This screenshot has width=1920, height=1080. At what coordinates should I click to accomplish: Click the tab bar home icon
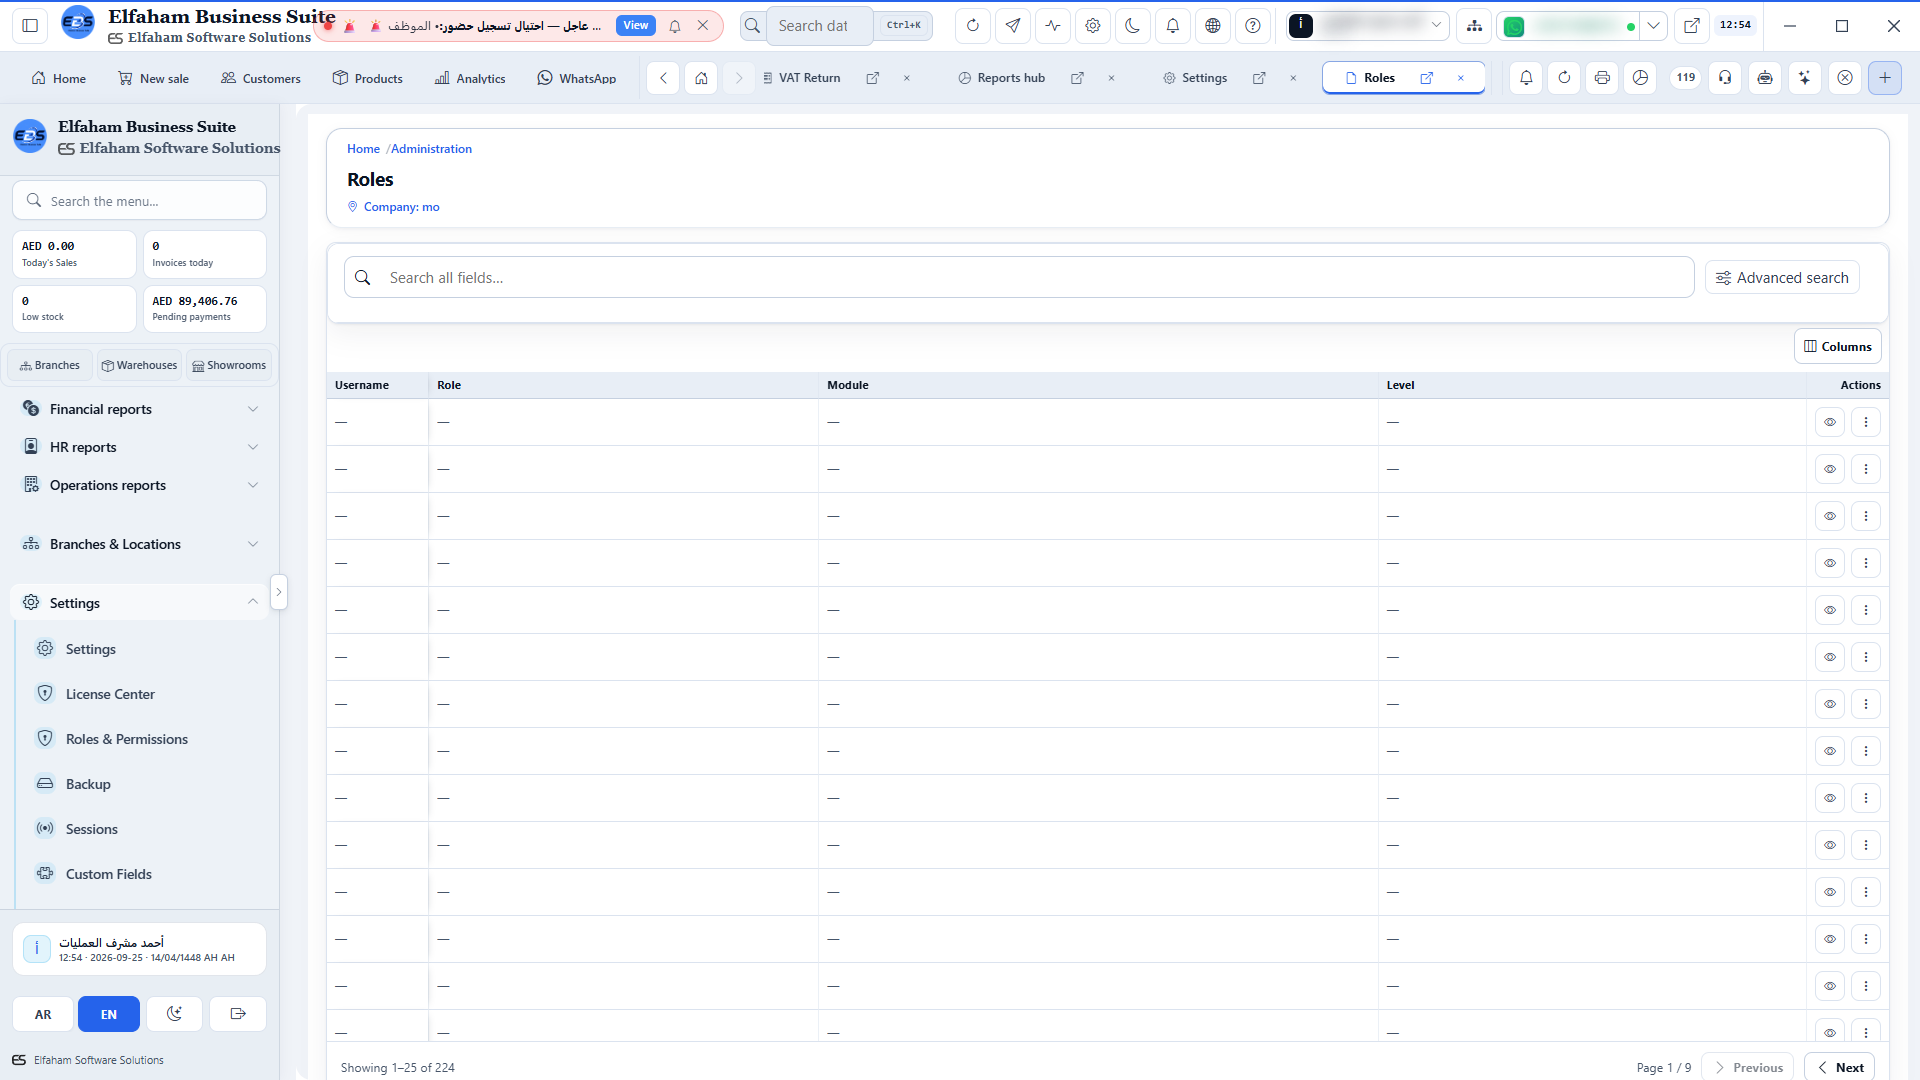(702, 78)
